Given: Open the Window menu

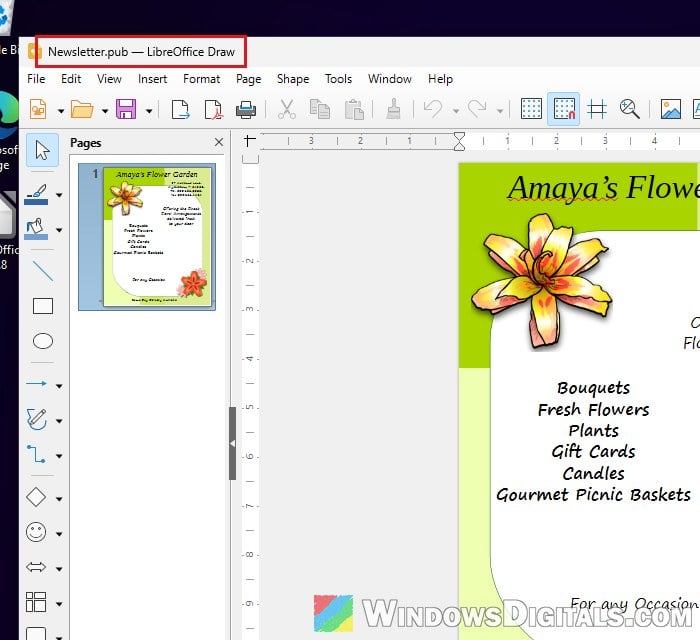Looking at the screenshot, I should pos(390,79).
